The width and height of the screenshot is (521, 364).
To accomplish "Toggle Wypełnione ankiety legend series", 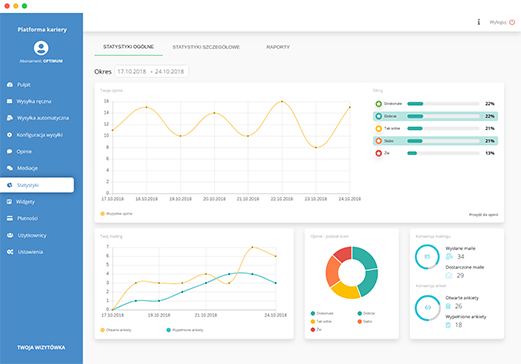I will tap(185, 330).
